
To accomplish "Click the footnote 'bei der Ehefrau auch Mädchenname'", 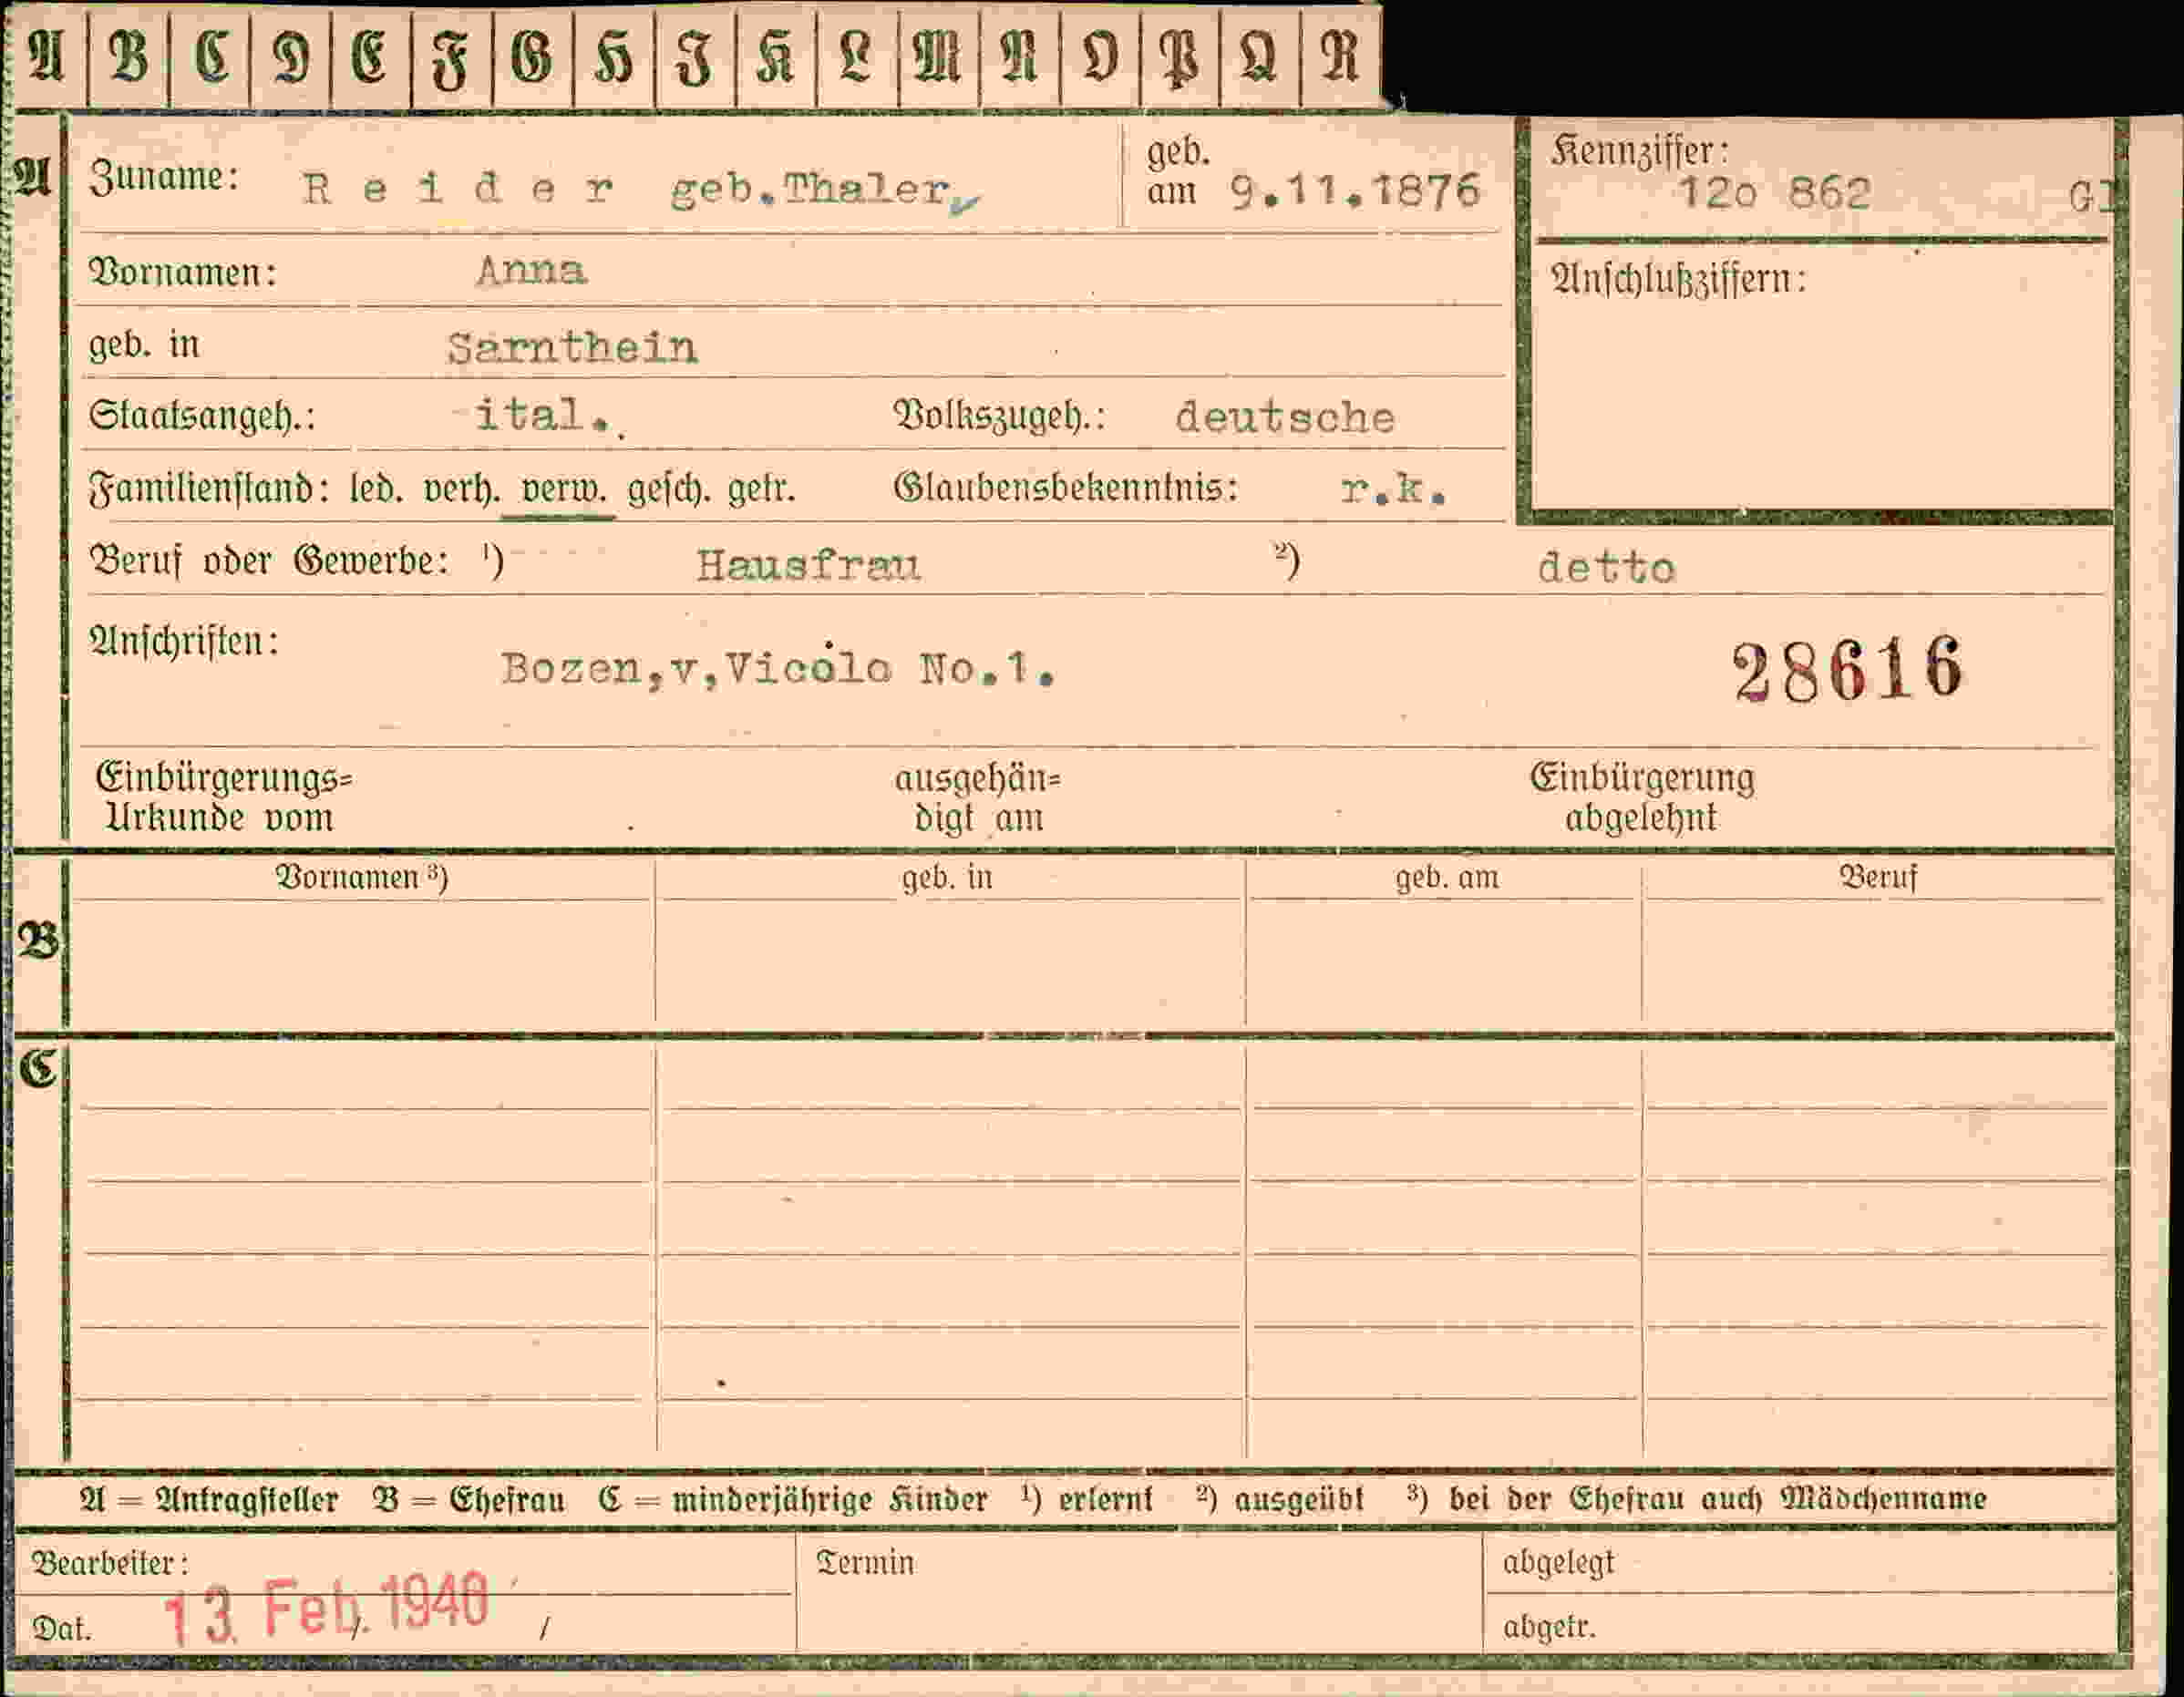I will 1717,1498.
